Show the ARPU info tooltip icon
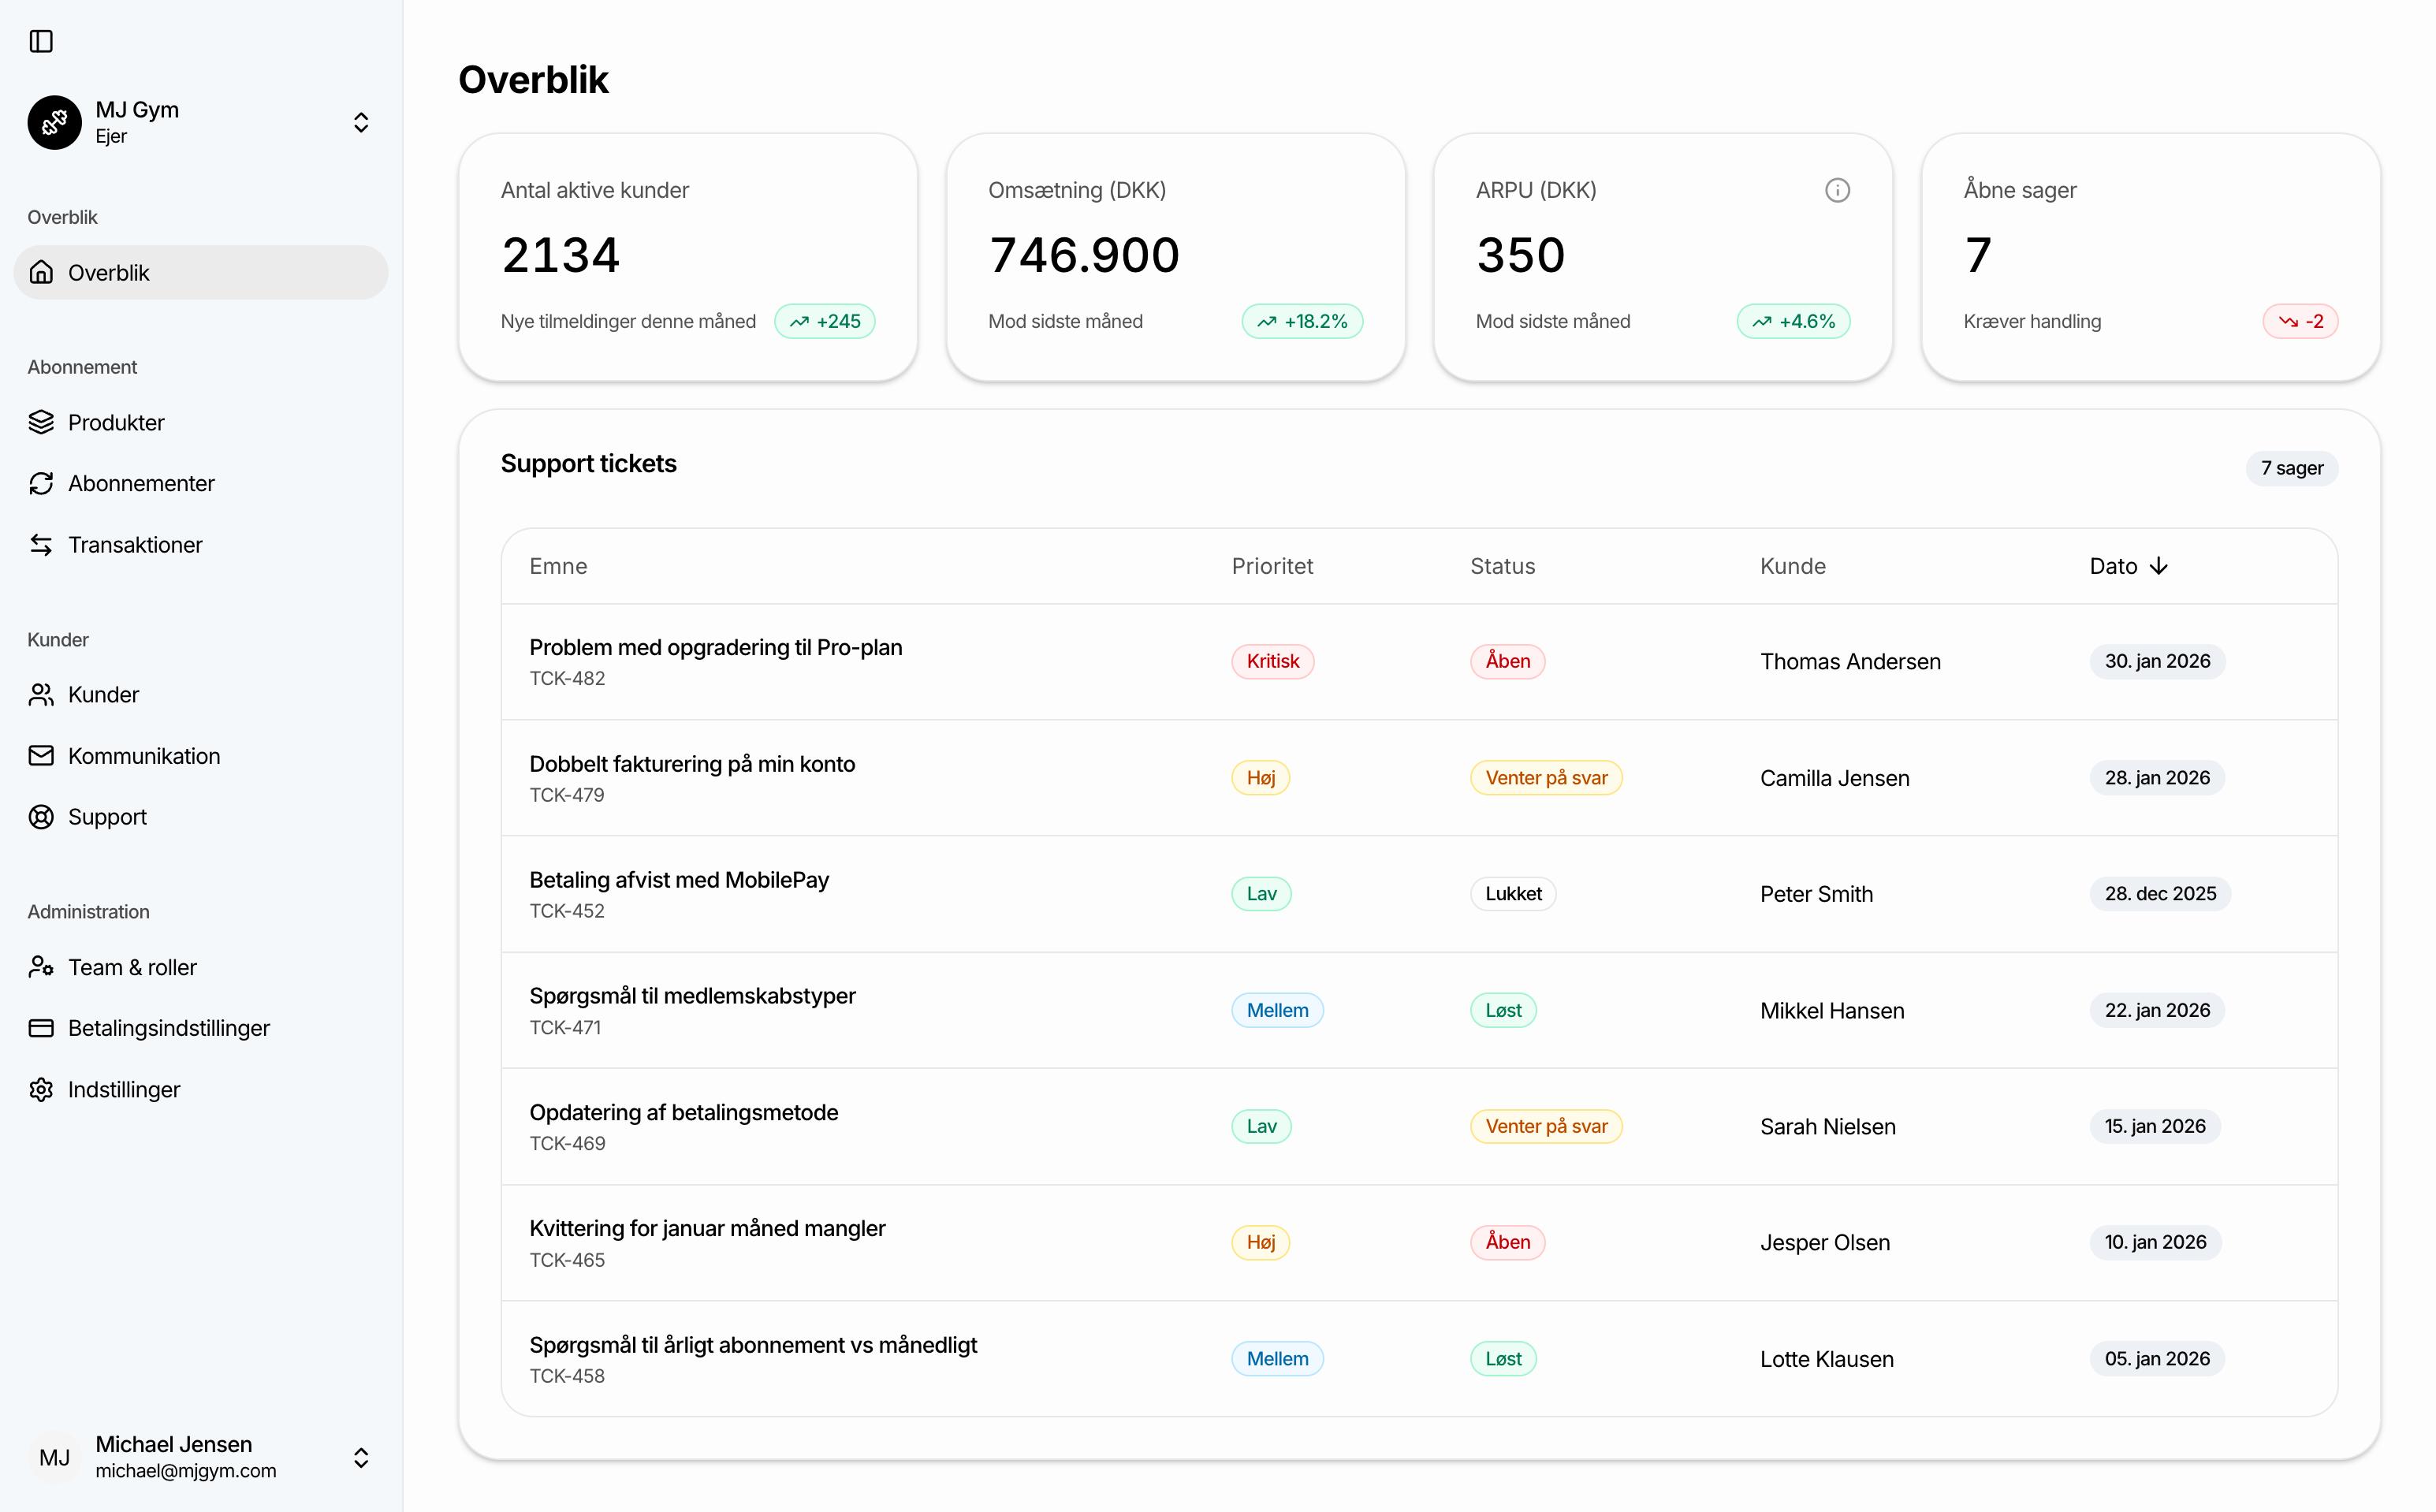This screenshot has height=1512, width=2436. (1837, 190)
